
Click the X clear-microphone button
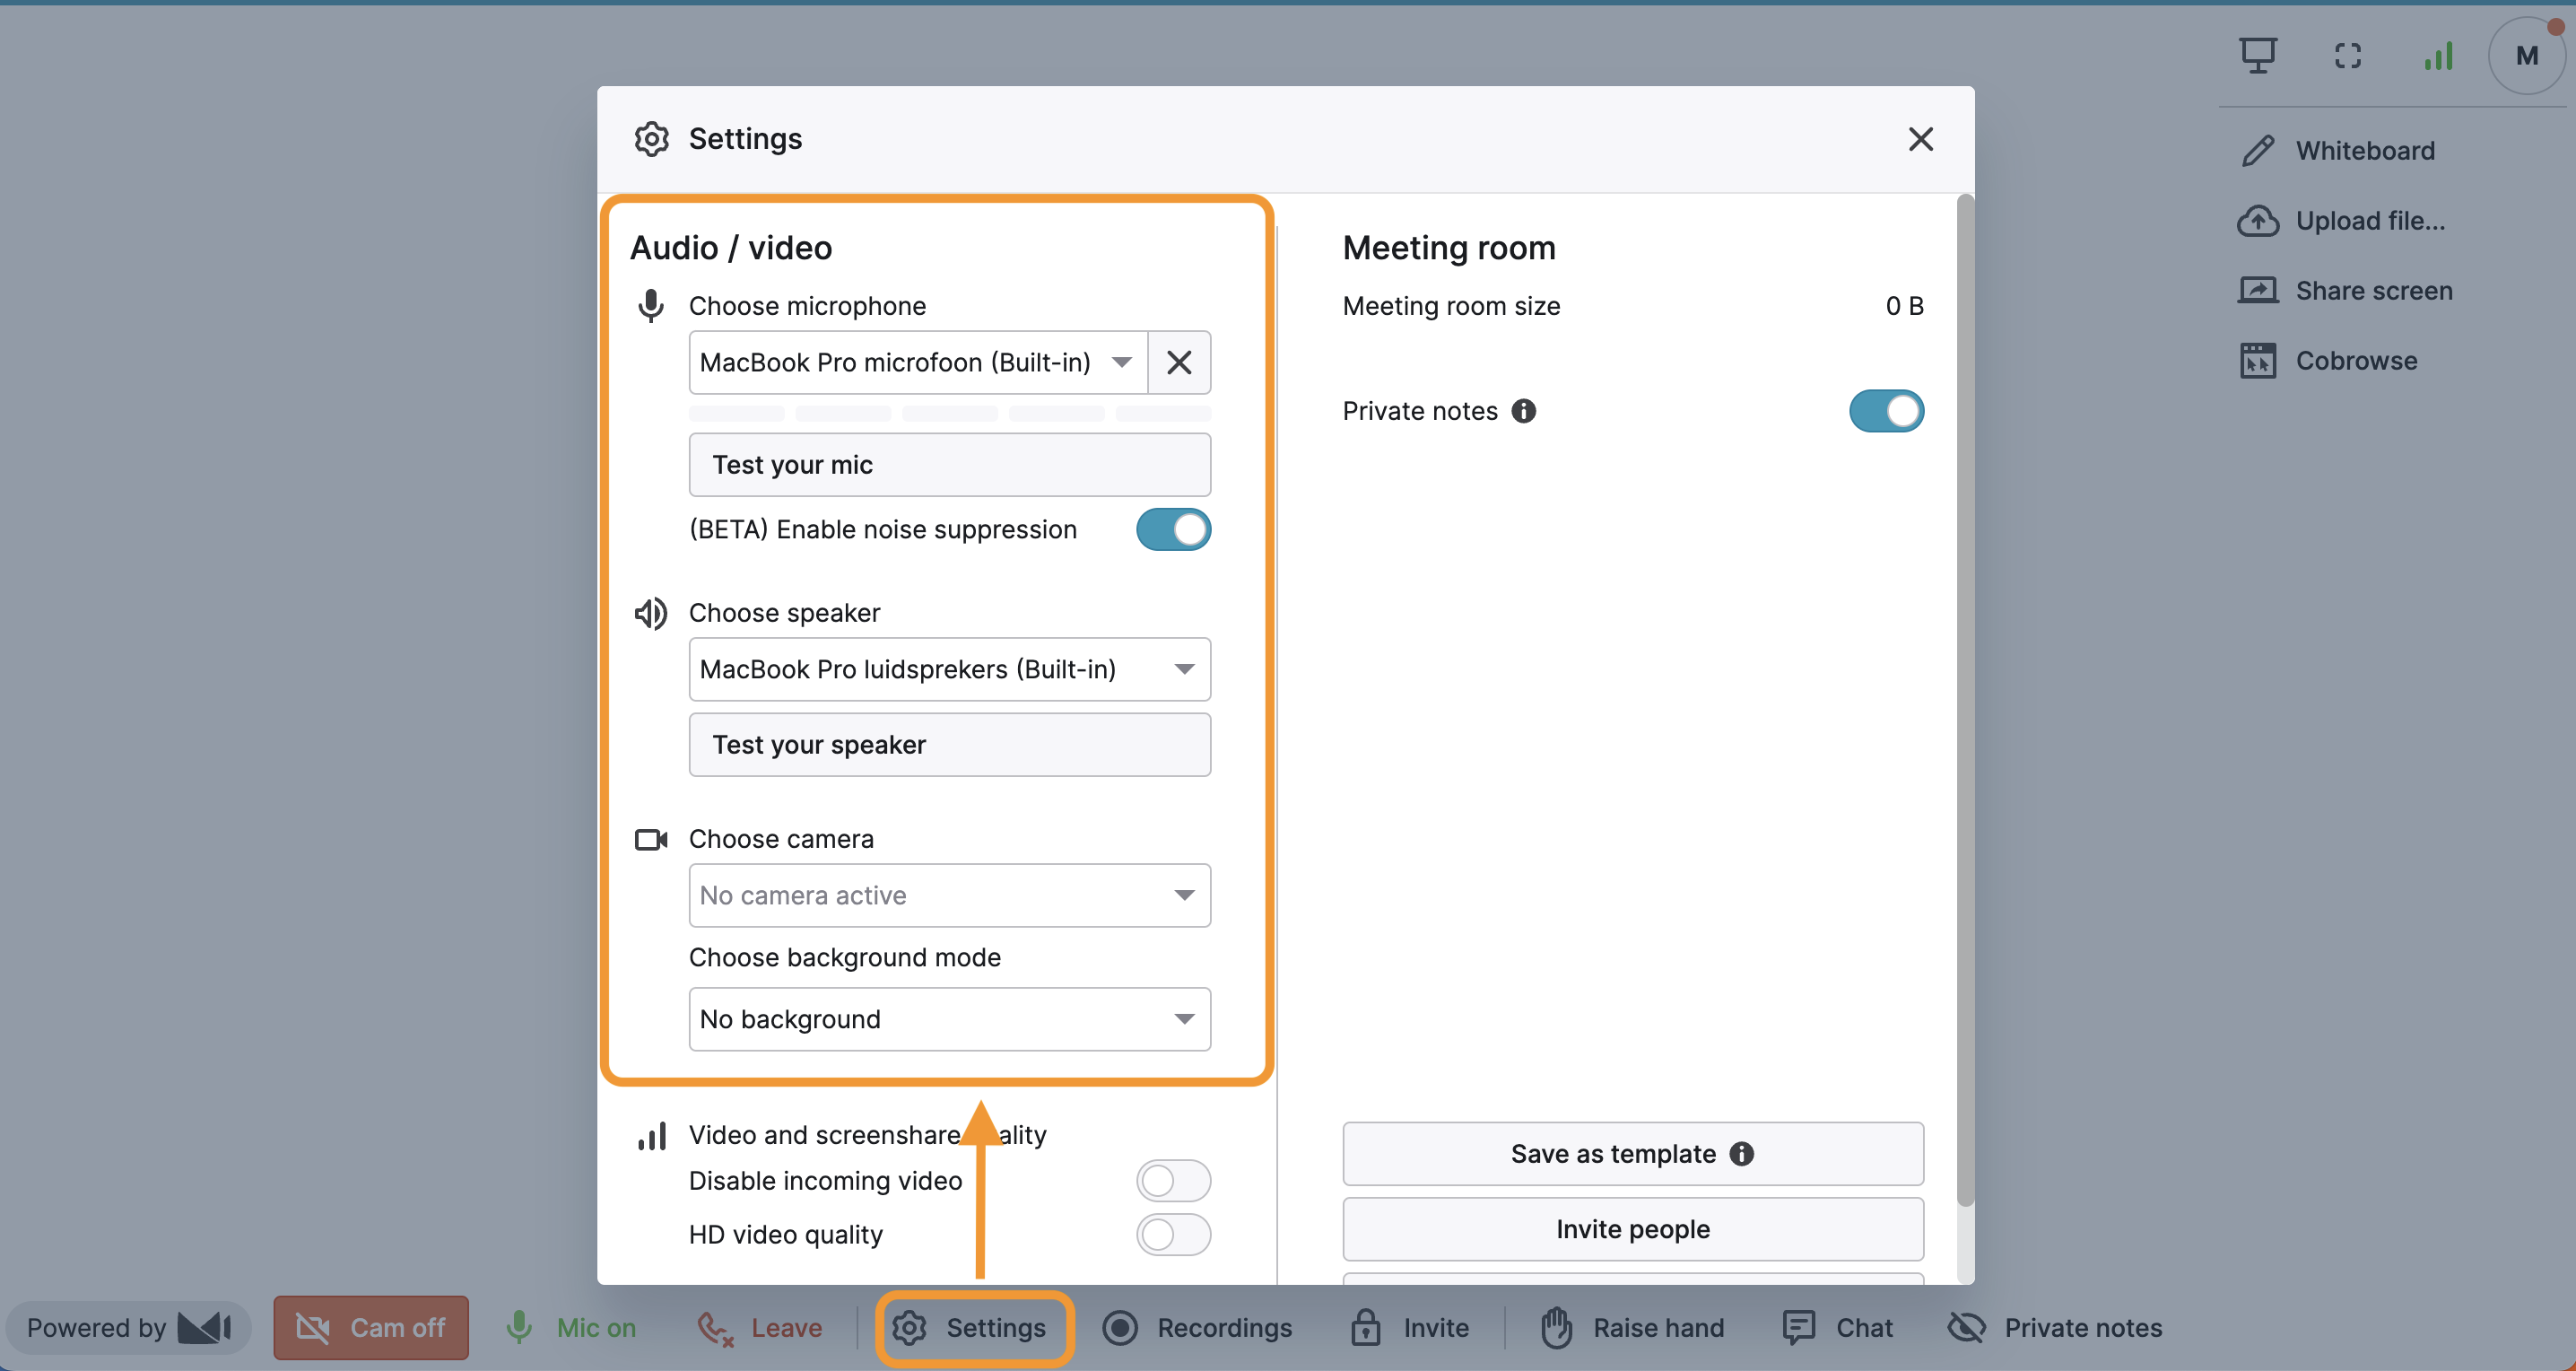tap(1179, 362)
